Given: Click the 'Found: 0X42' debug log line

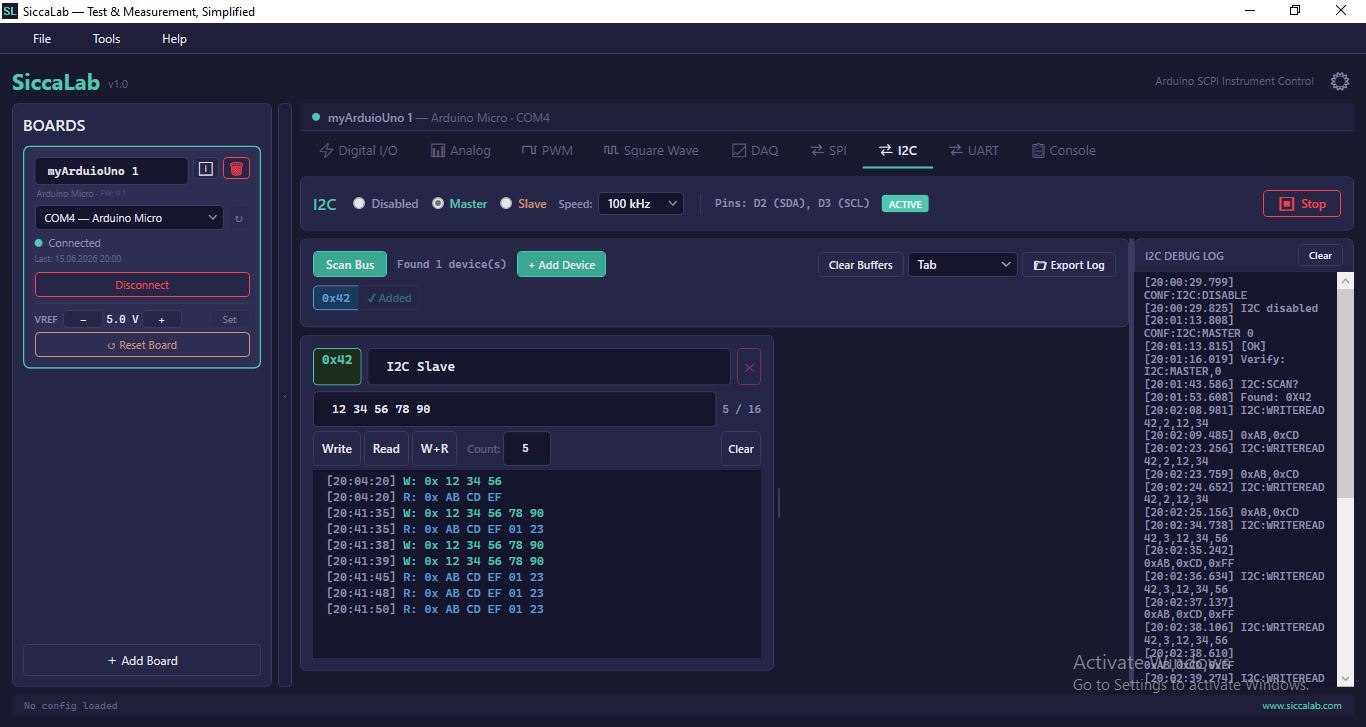Looking at the screenshot, I should point(1229,397).
